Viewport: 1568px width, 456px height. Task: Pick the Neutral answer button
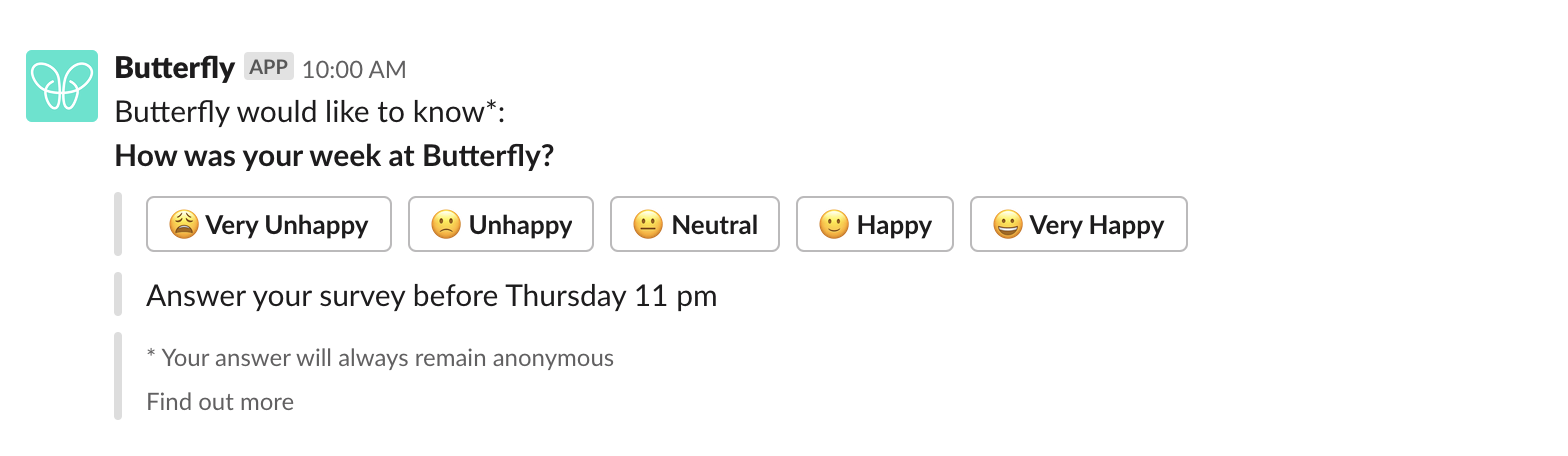695,224
